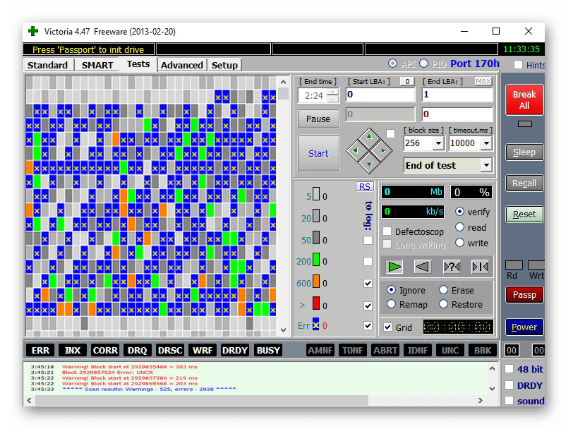Switch to the SMART tab

[x=97, y=65]
